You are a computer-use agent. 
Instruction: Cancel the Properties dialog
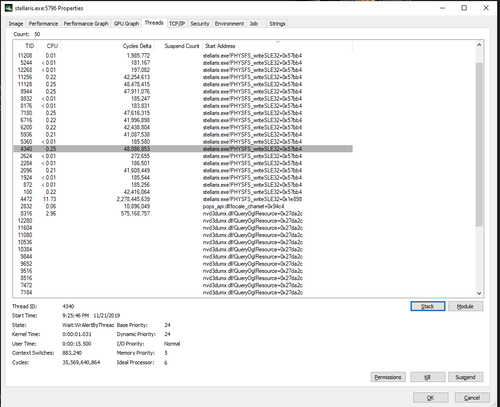pos(472,398)
